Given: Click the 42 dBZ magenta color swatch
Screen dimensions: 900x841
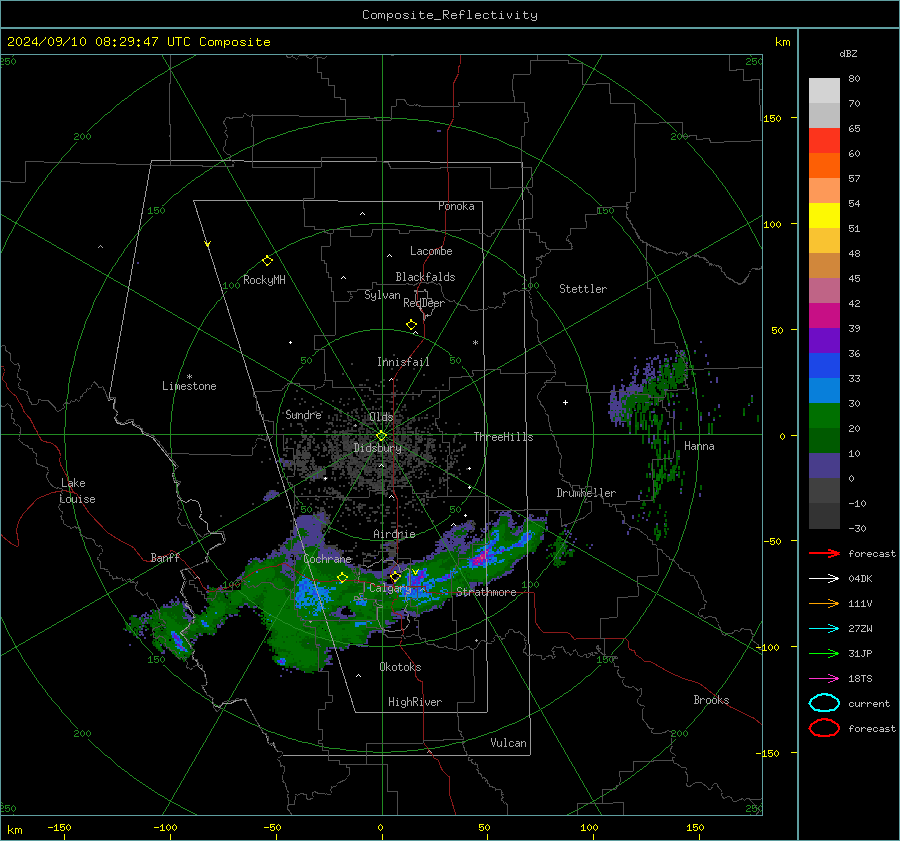Looking at the screenshot, I should tap(824, 315).
